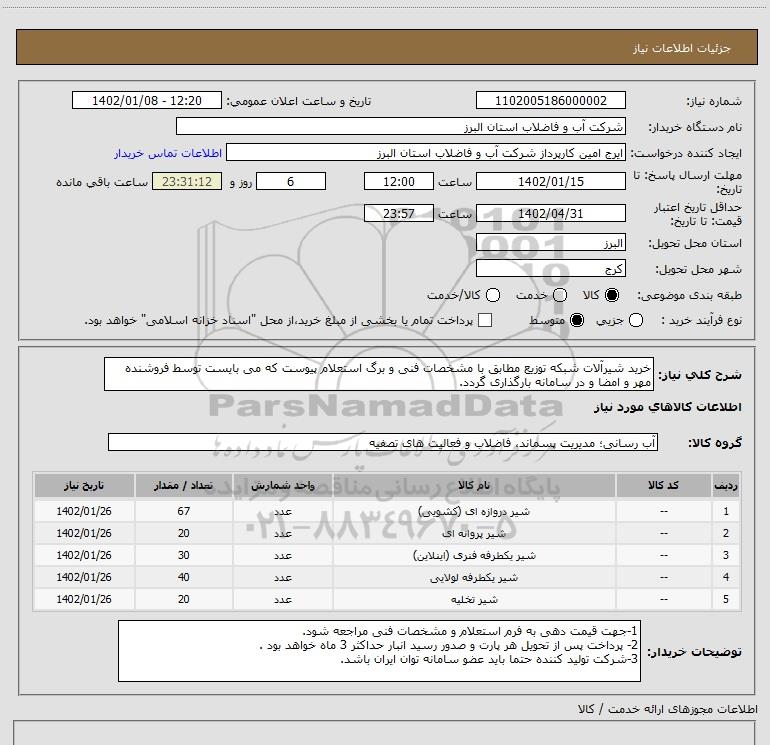Select row شیر پروانه ای
Image resolution: width=770 pixels, height=745 pixels.
(x=387, y=533)
